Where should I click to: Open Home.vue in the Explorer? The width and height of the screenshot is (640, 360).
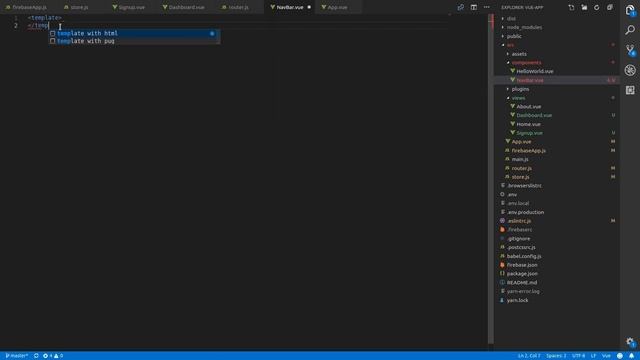[528, 124]
